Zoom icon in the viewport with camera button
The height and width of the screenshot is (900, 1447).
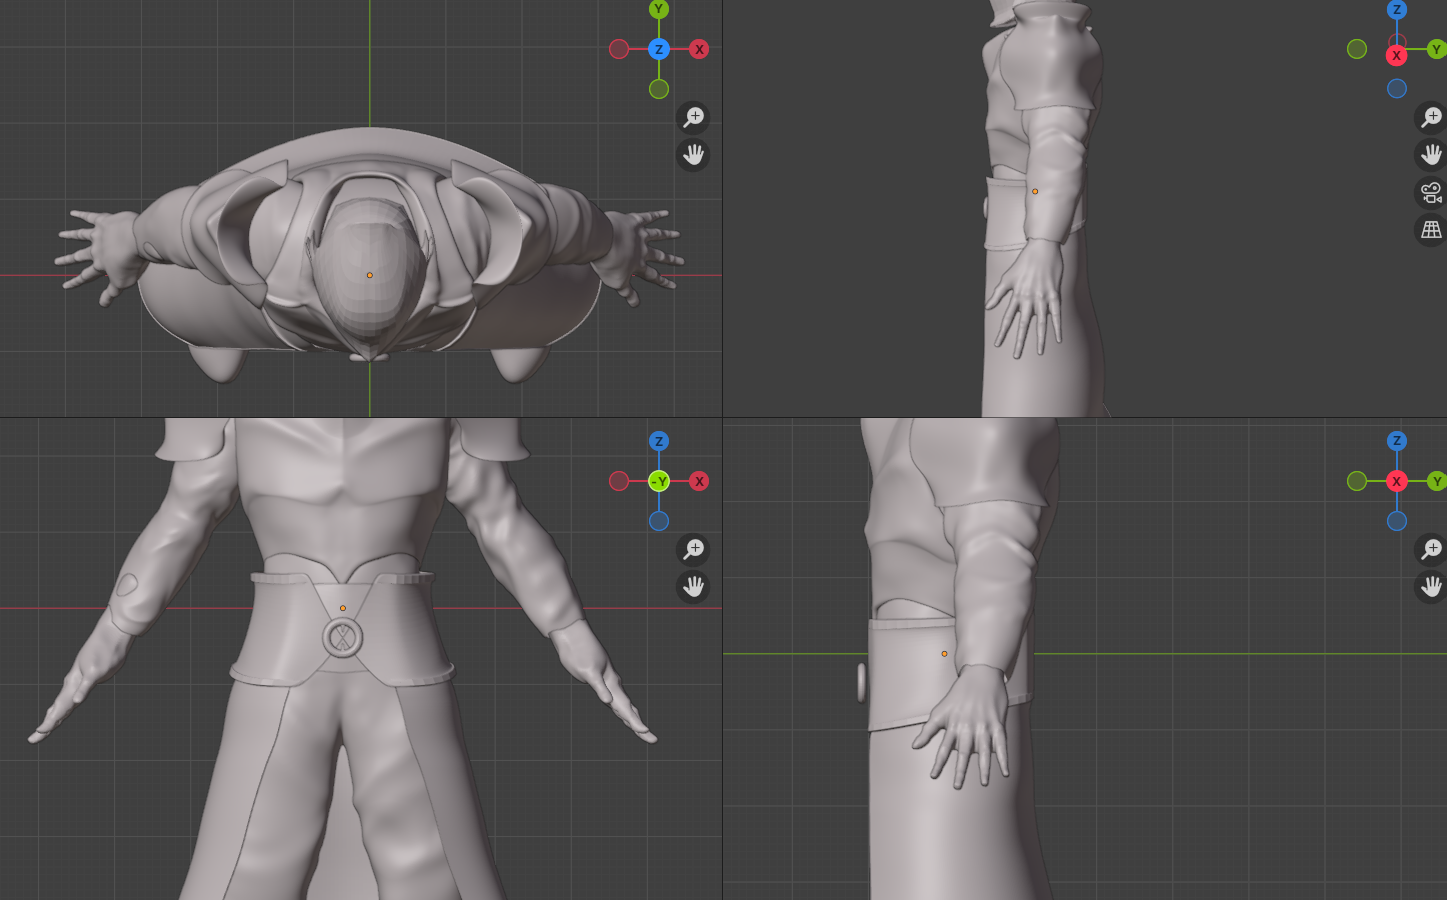pyautogui.click(x=1431, y=117)
